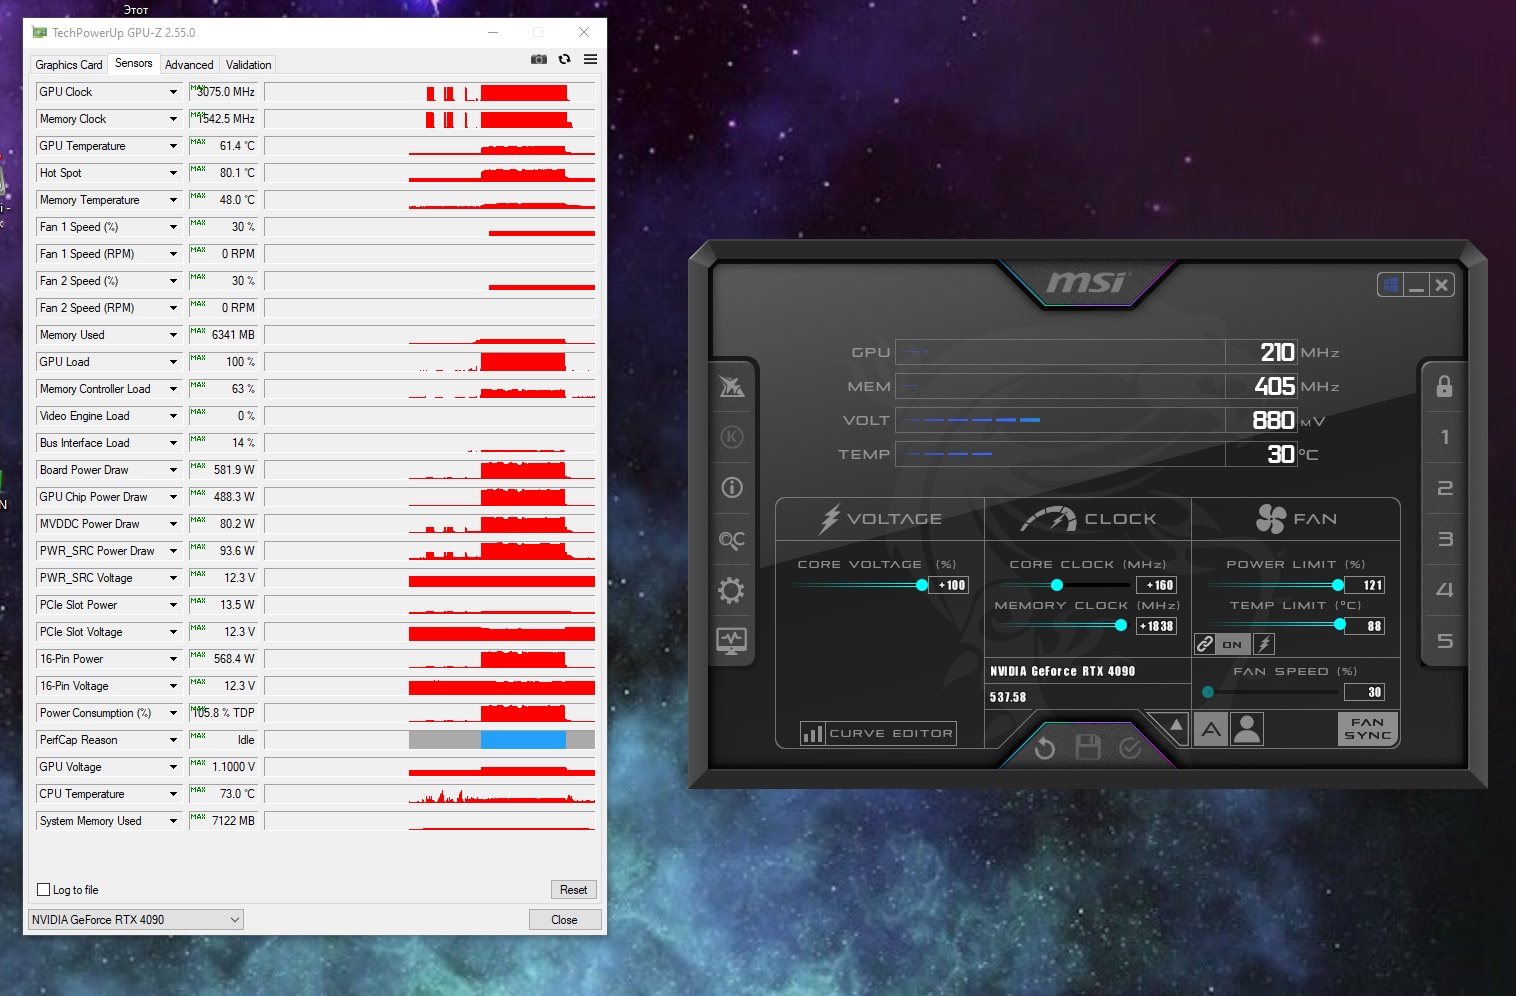
Task: Open the hardware monitor icon in Afterburner
Action: tap(732, 641)
